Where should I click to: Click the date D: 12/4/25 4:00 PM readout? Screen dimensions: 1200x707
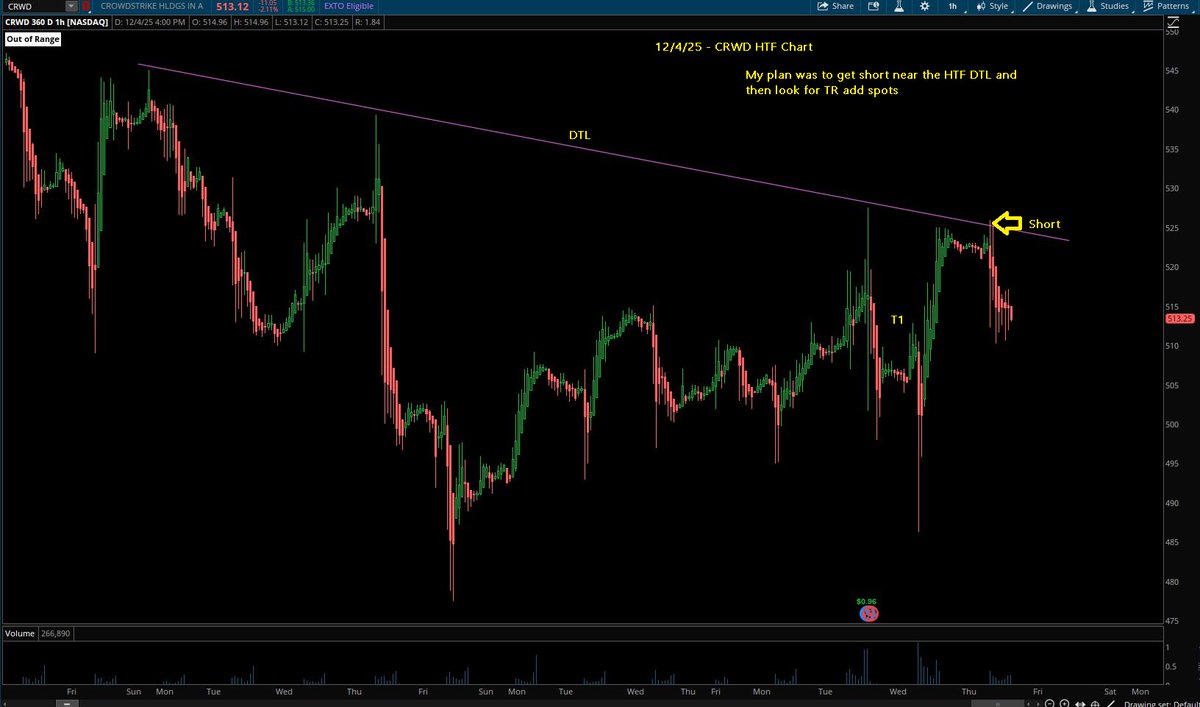pos(150,23)
